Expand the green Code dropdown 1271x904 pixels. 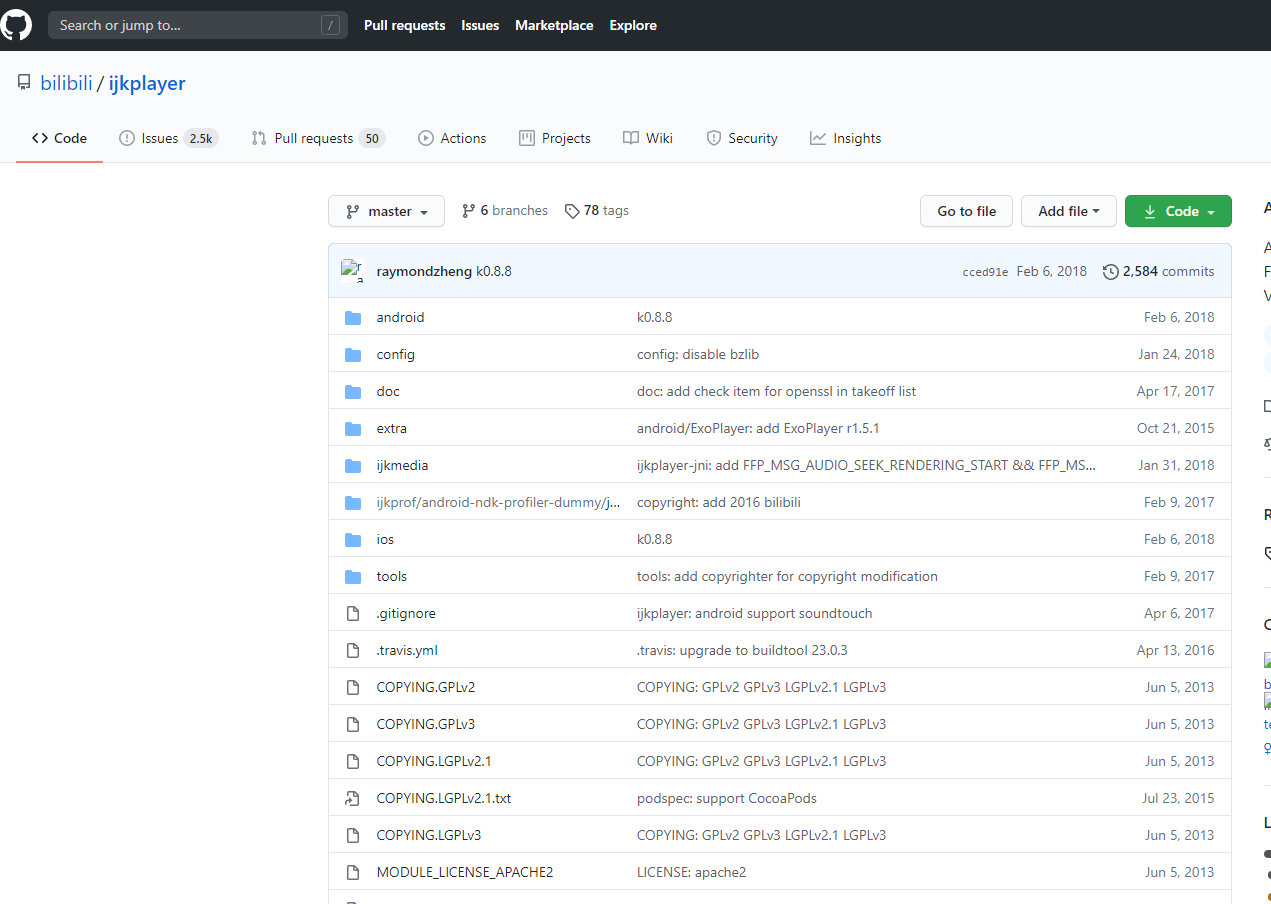click(1178, 211)
